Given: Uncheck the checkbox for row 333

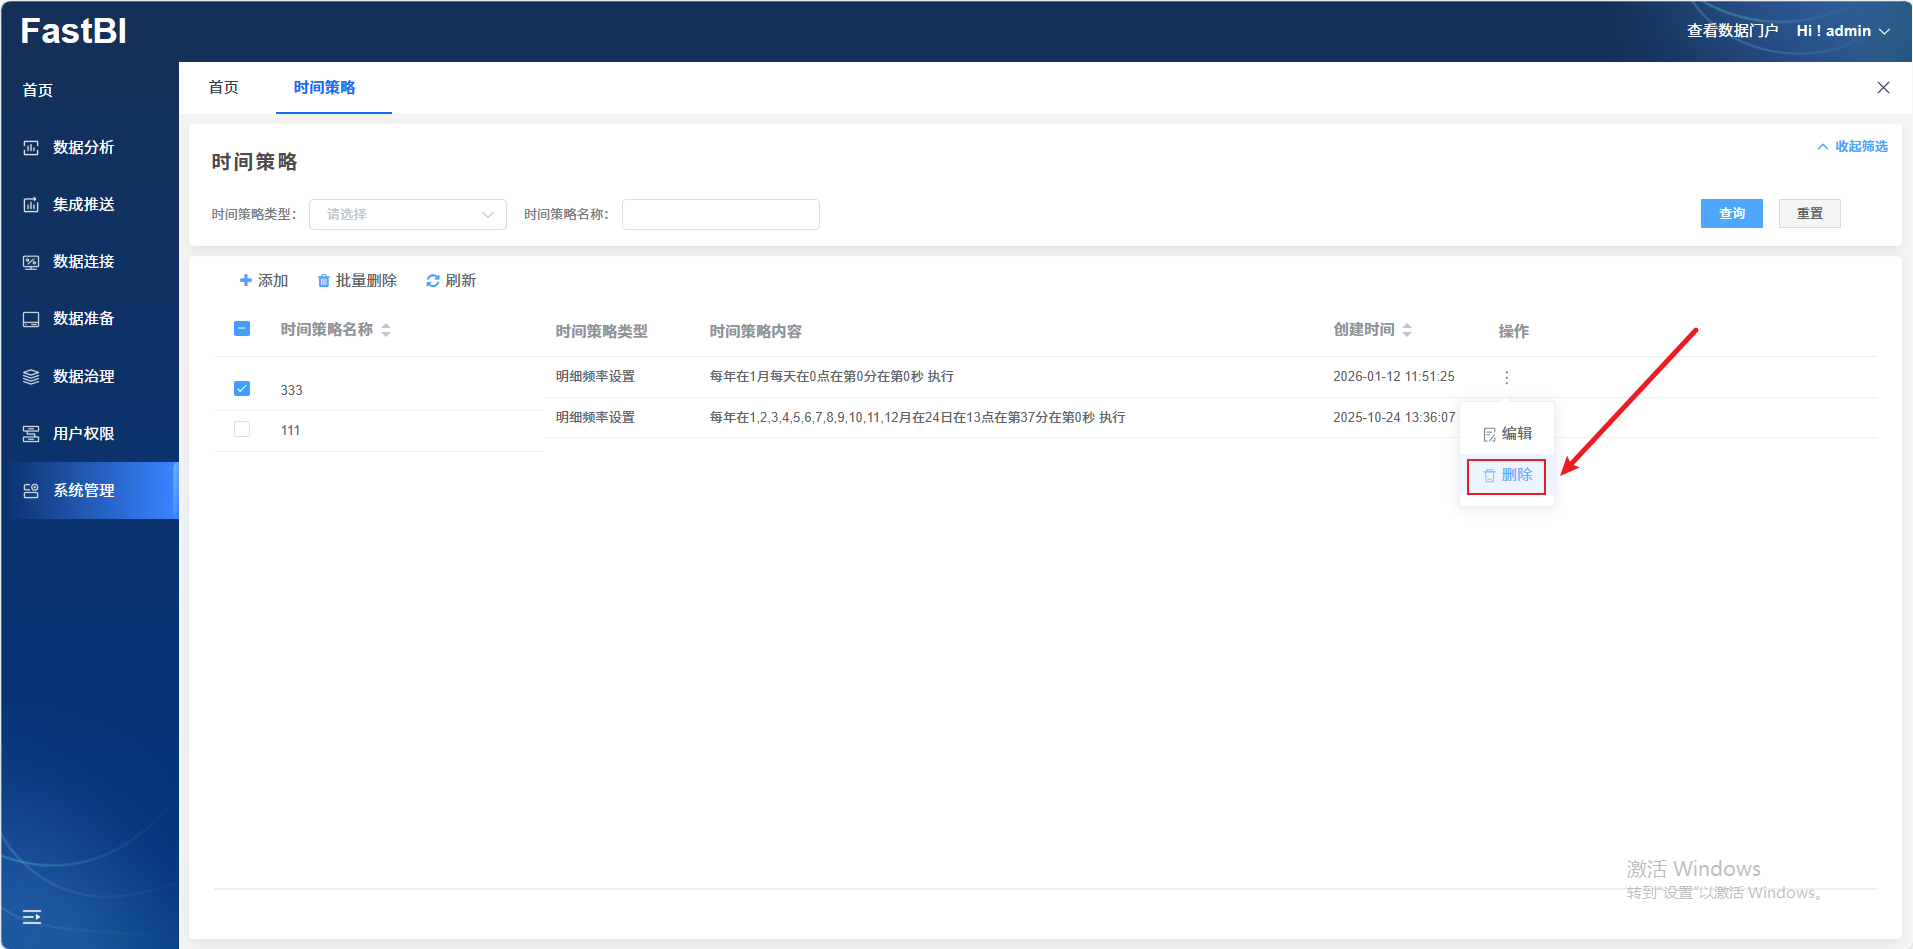Looking at the screenshot, I should click(x=242, y=389).
